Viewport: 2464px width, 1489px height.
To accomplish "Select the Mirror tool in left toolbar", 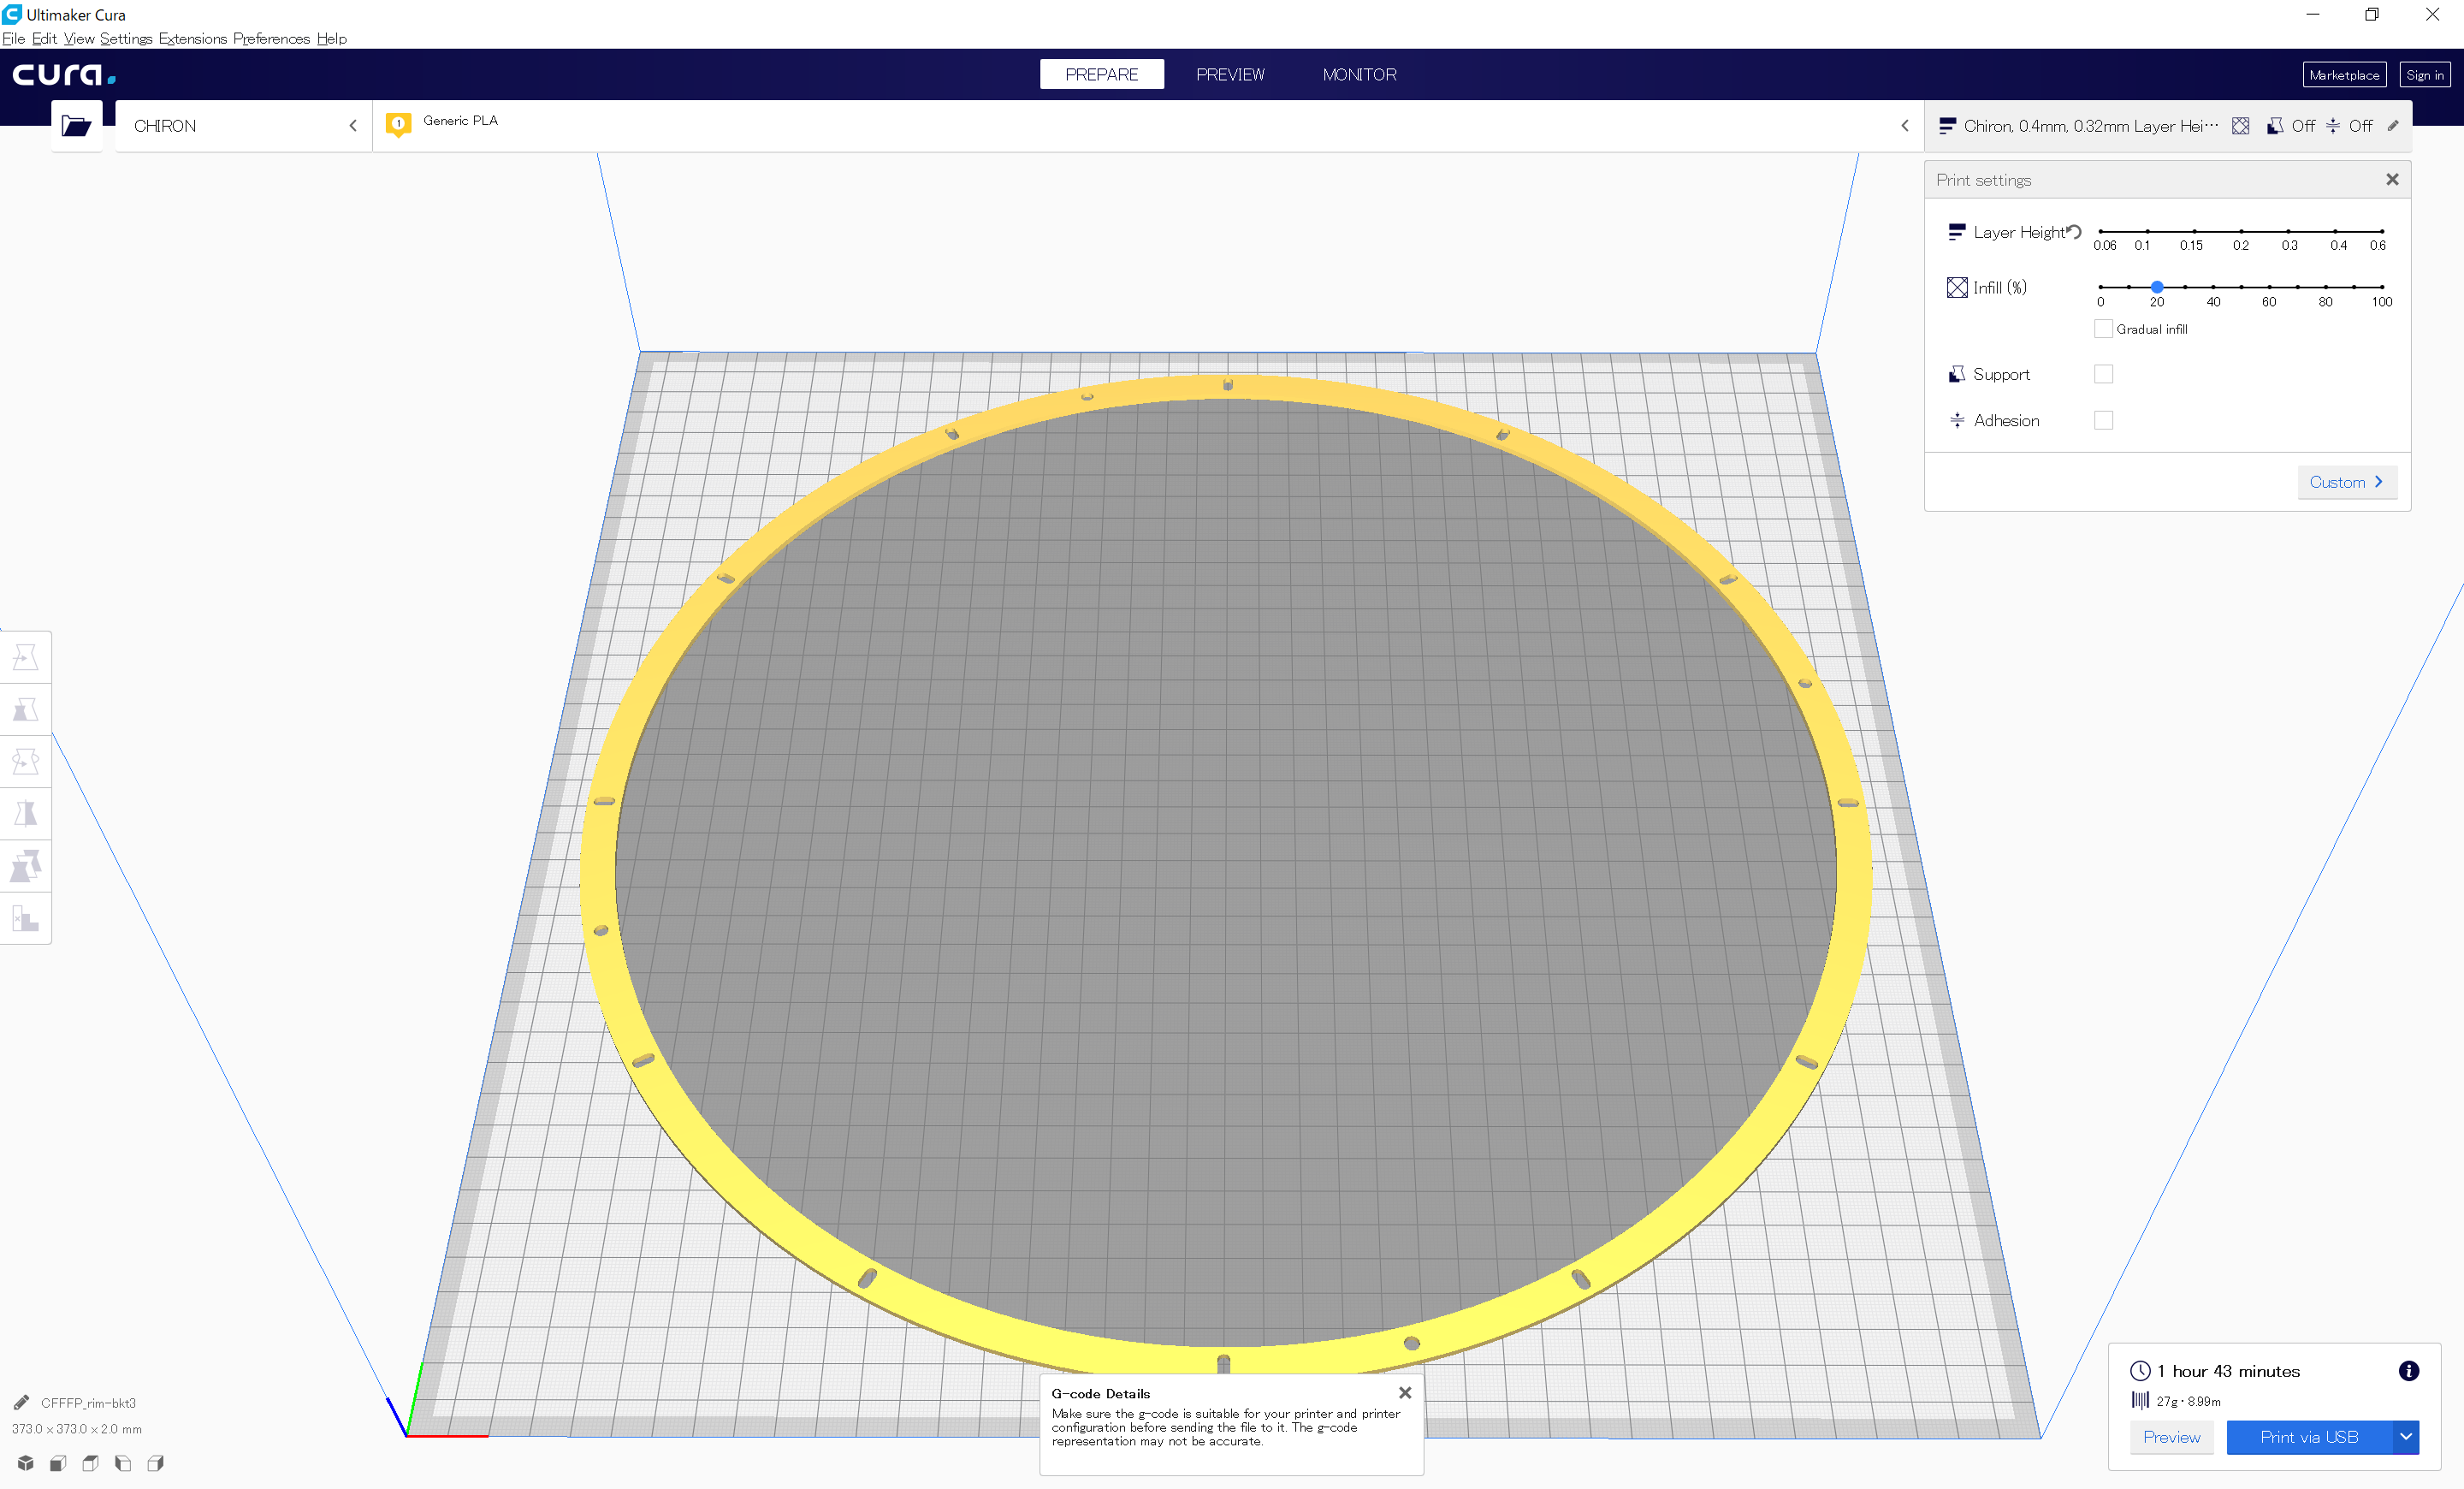I will [26, 813].
